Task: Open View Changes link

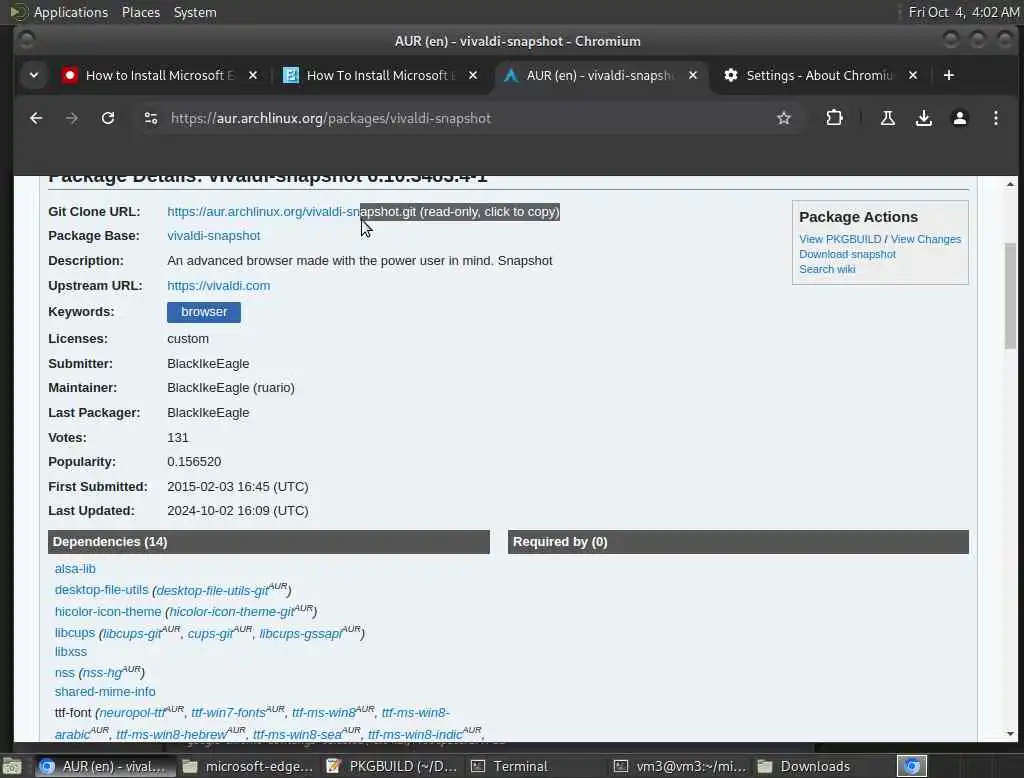Action: pos(925,239)
